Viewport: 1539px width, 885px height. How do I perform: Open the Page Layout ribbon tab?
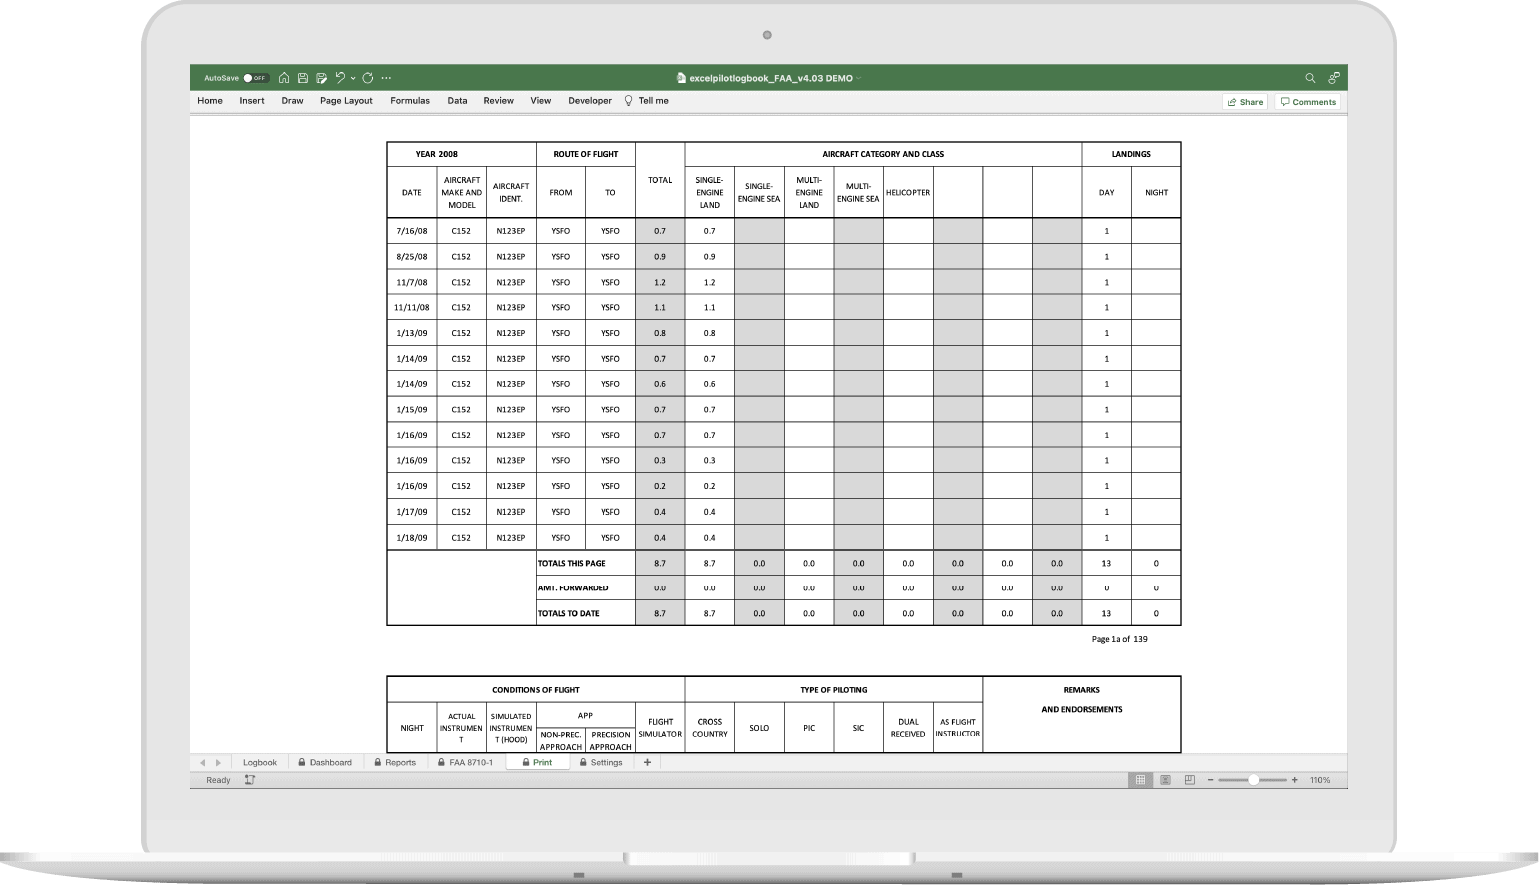tap(346, 101)
